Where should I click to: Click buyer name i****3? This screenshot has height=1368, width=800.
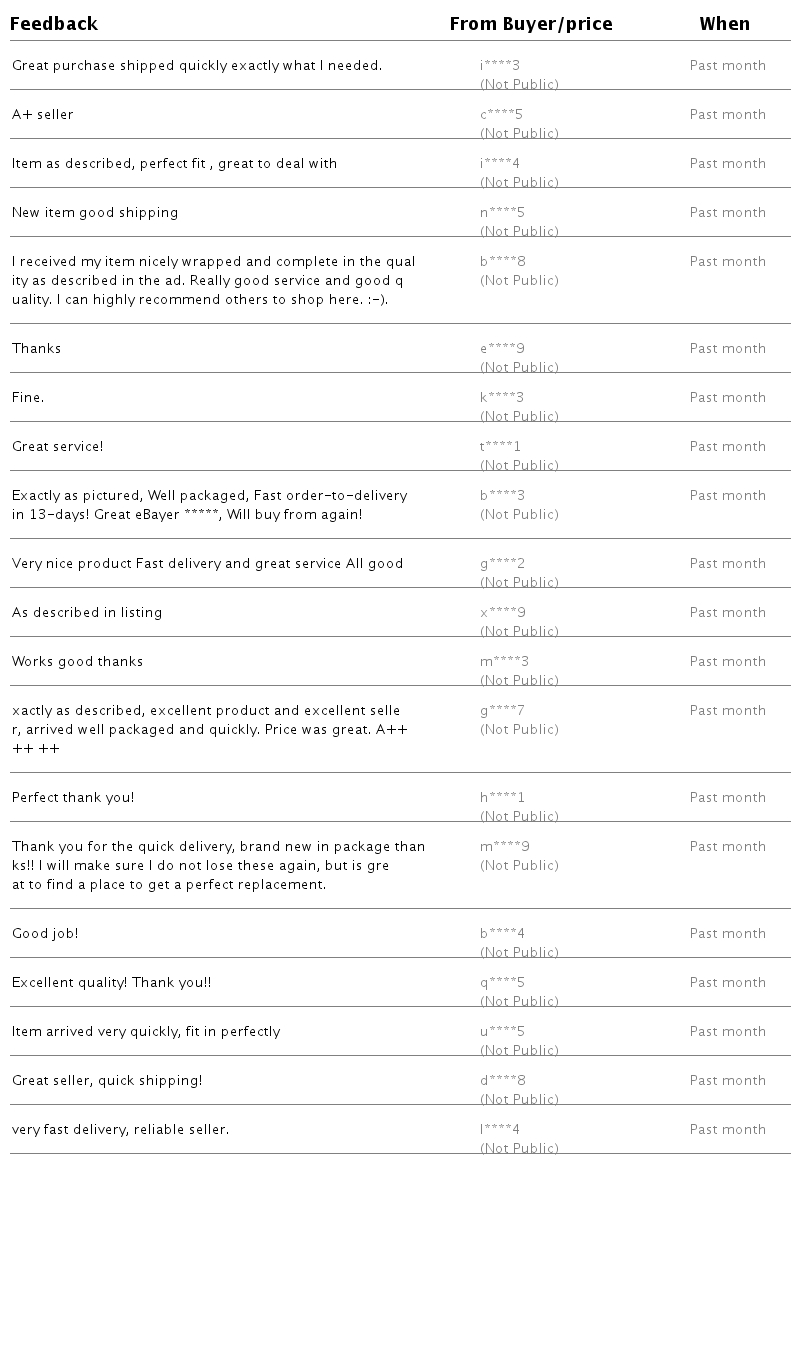tap(500, 66)
